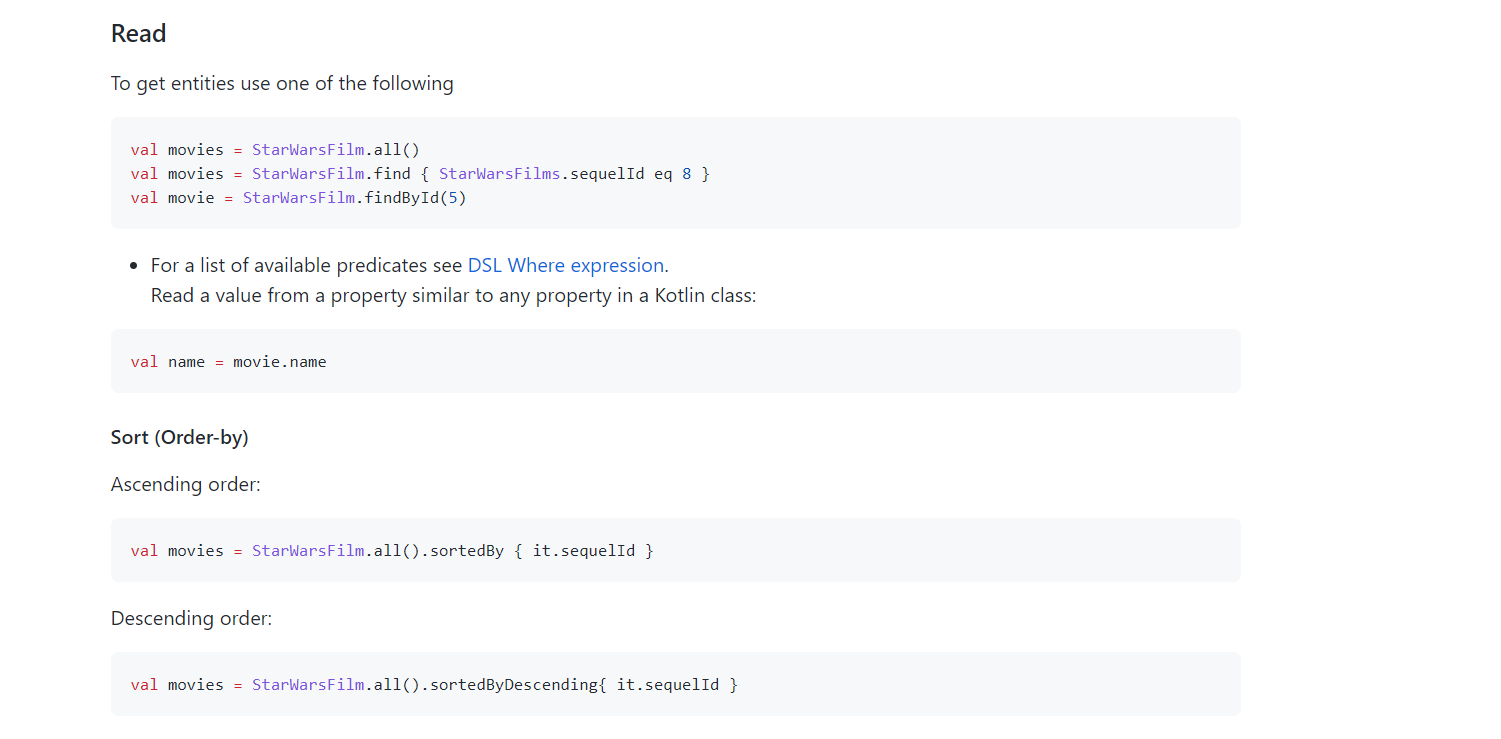The image size is (1501, 739).
Task: Click the 'Descending order:' label
Action: [191, 618]
